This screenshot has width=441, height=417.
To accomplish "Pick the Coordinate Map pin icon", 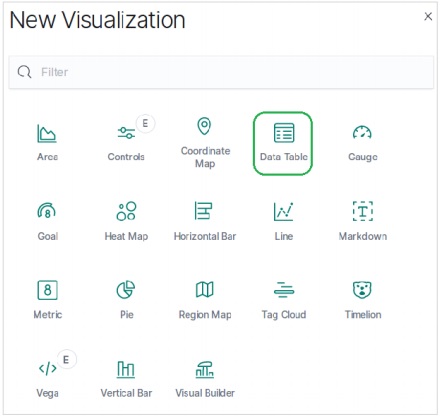I will (x=204, y=126).
